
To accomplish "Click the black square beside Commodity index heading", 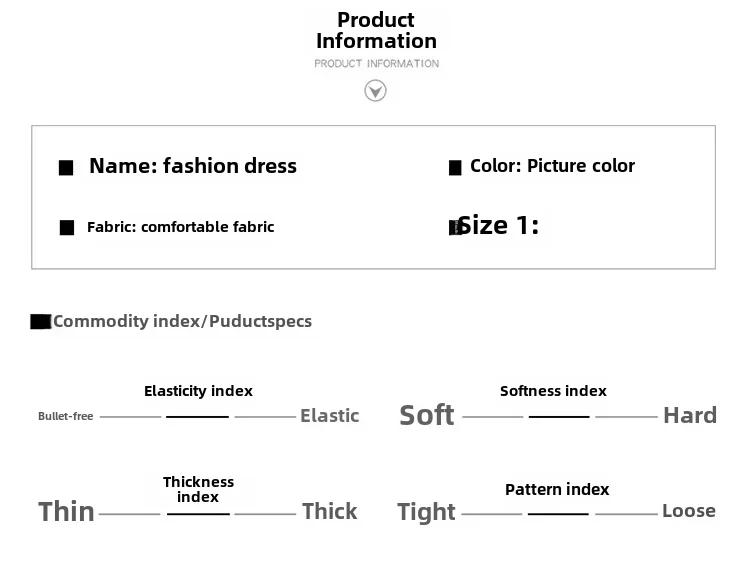I will (x=41, y=322).
